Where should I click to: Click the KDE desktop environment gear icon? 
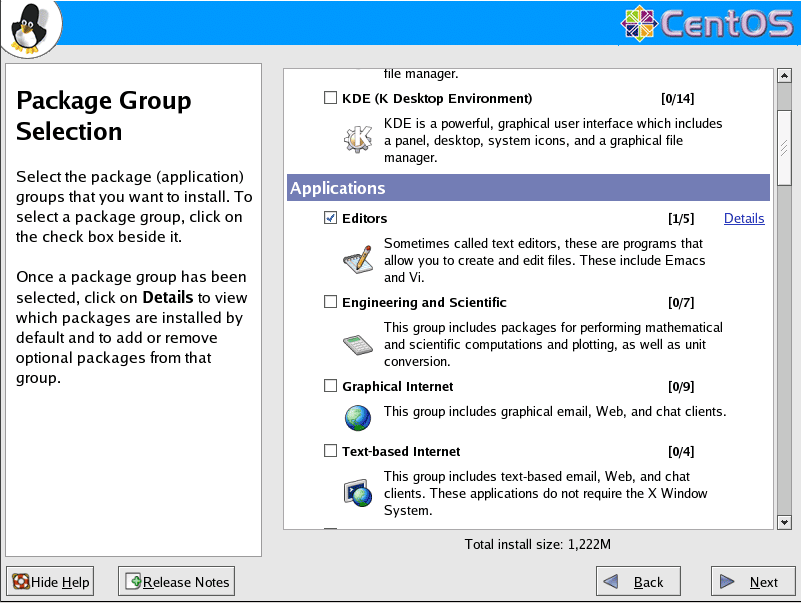[x=357, y=140]
